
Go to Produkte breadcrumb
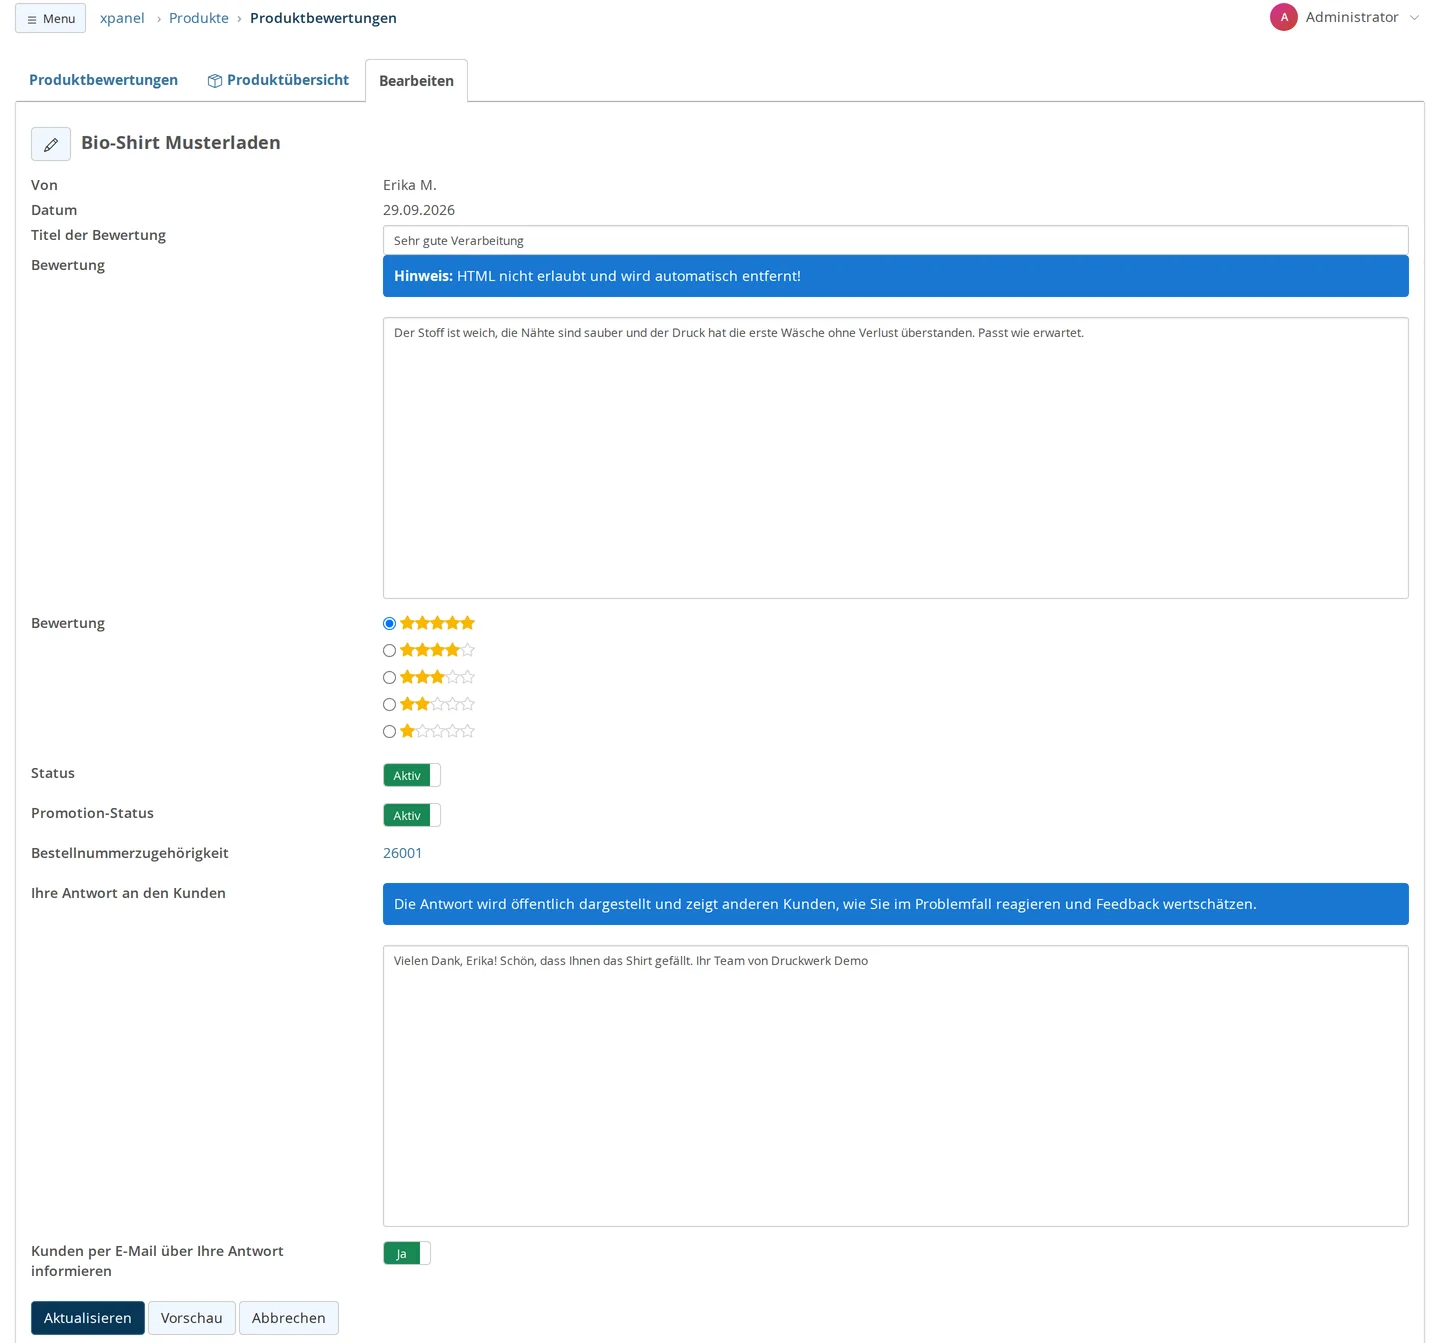pyautogui.click(x=199, y=18)
